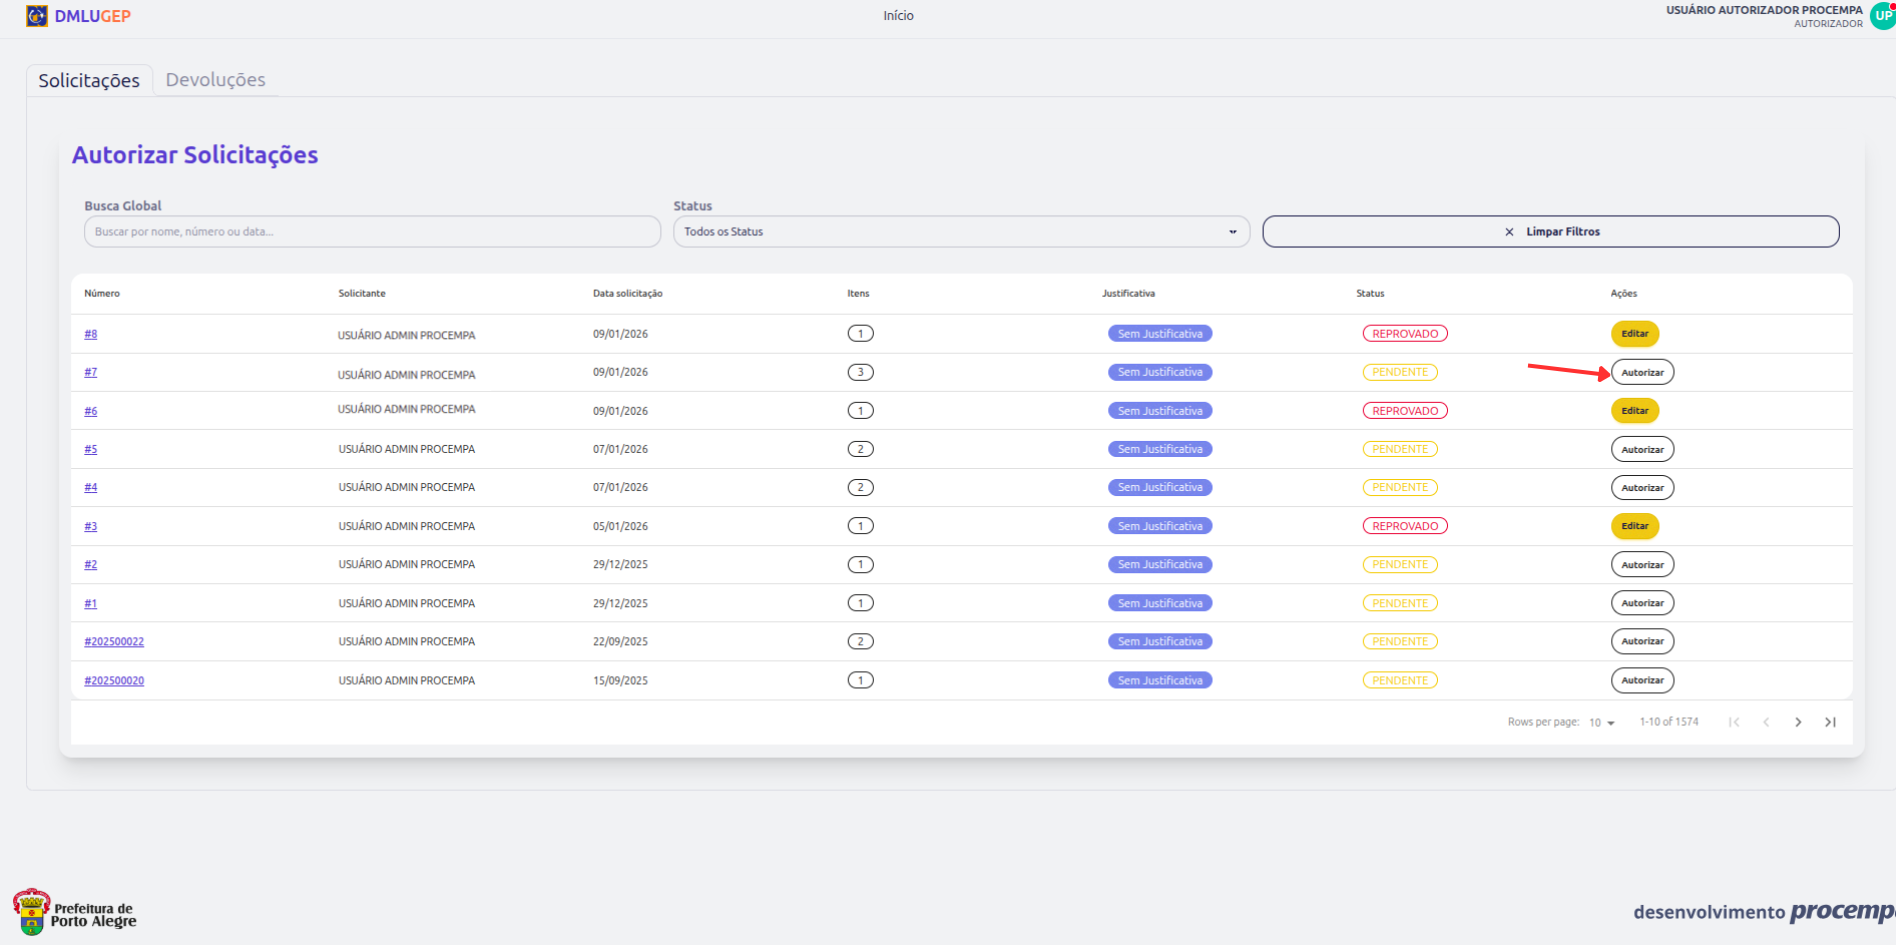This screenshot has width=1896, height=945.
Task: Open the Status filter dropdown
Action: pyautogui.click(x=960, y=232)
